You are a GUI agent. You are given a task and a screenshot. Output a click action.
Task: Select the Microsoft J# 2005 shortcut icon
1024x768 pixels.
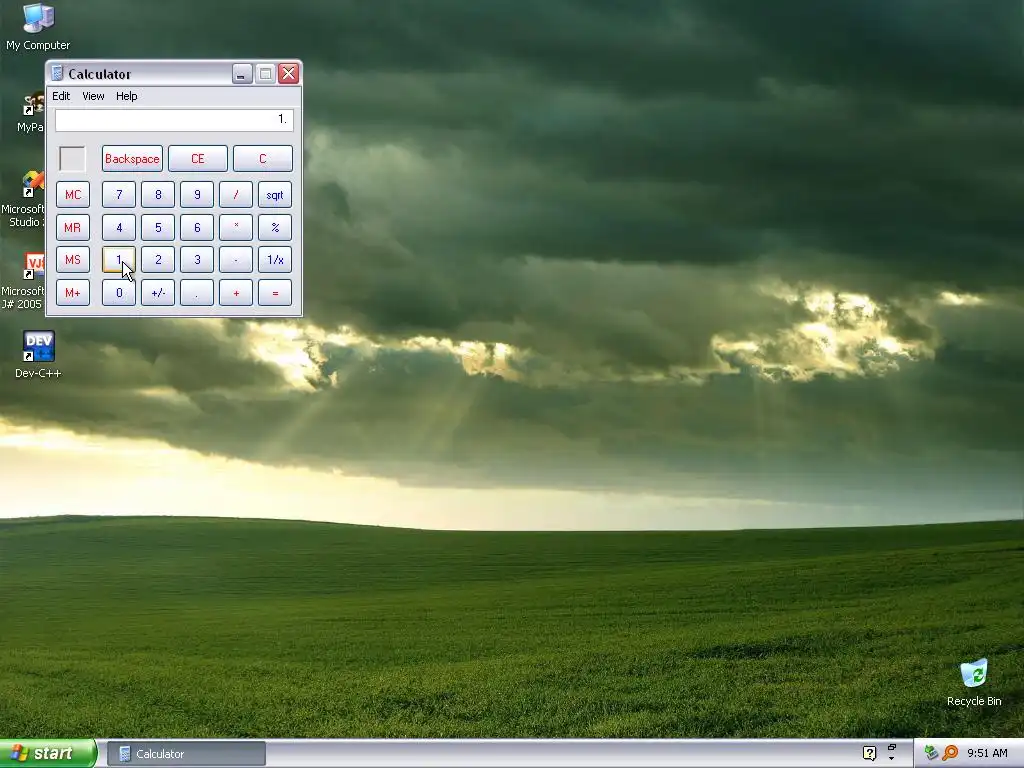coord(33,266)
